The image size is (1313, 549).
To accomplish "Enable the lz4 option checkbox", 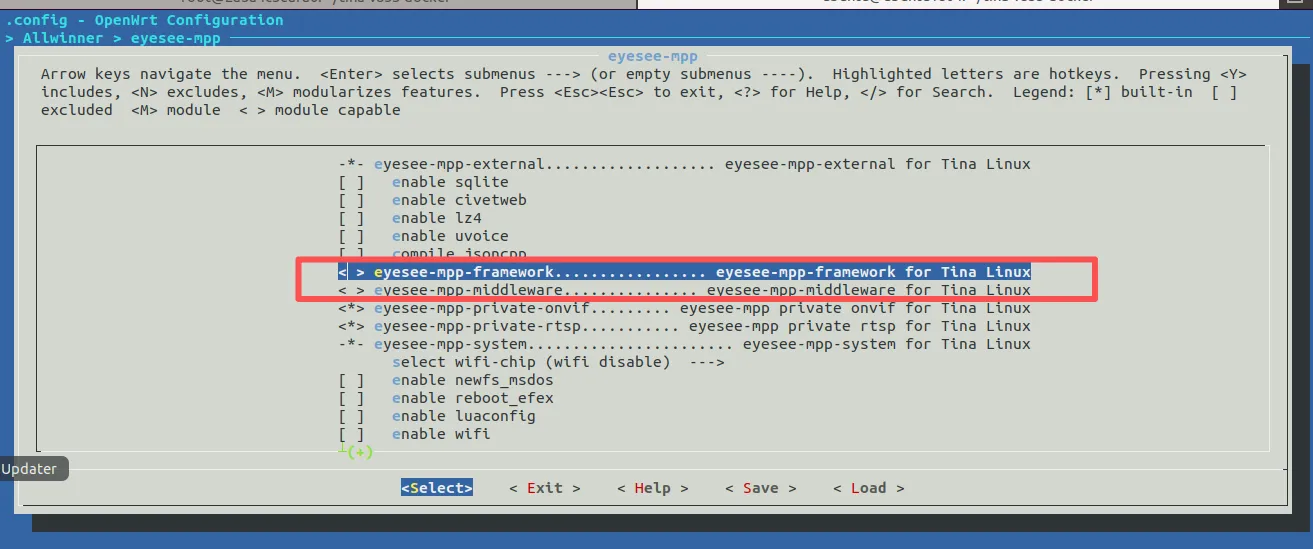I will (351, 218).
